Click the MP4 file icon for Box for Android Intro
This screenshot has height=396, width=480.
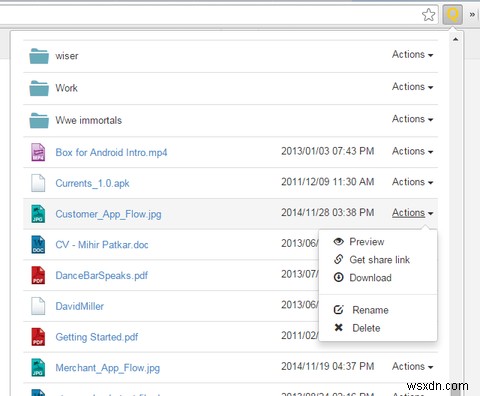pos(38,152)
